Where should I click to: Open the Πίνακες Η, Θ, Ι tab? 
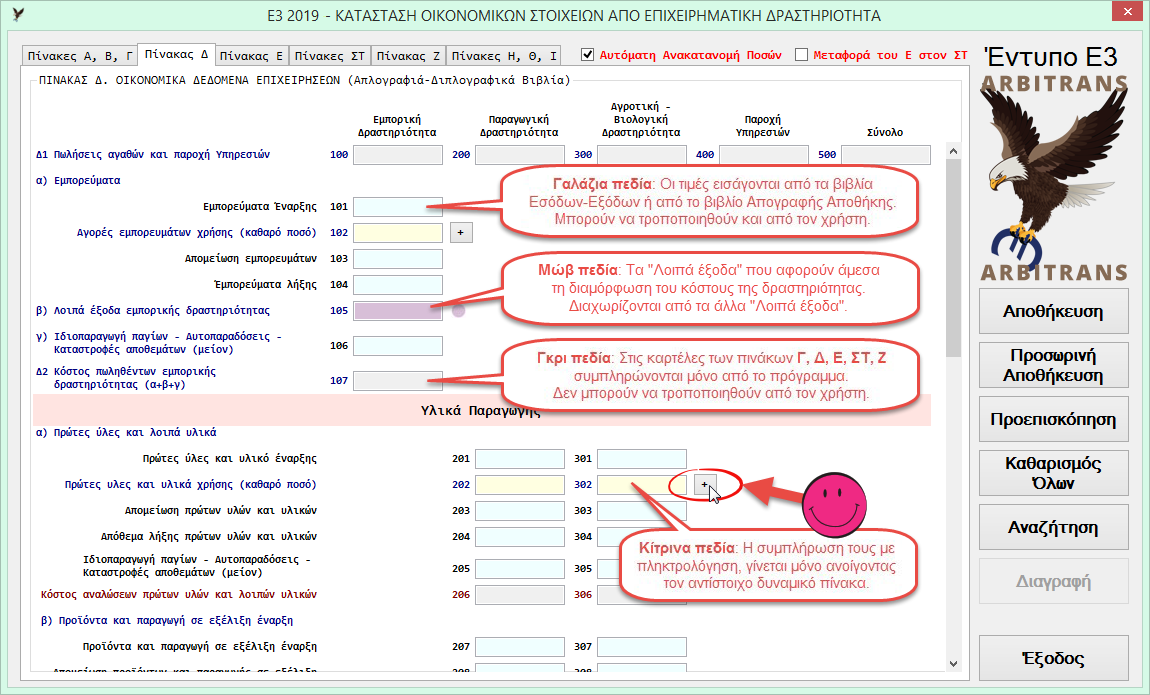(504, 56)
